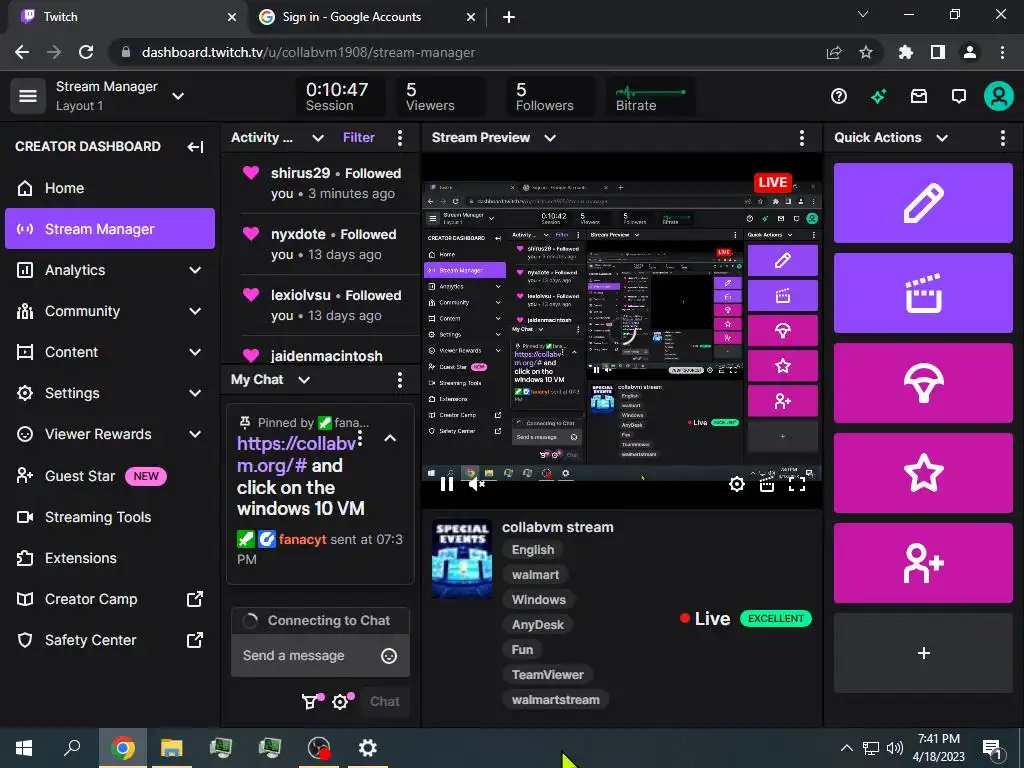
Task: Click the clip icon on preview player
Action: pyautogui.click(x=767, y=485)
